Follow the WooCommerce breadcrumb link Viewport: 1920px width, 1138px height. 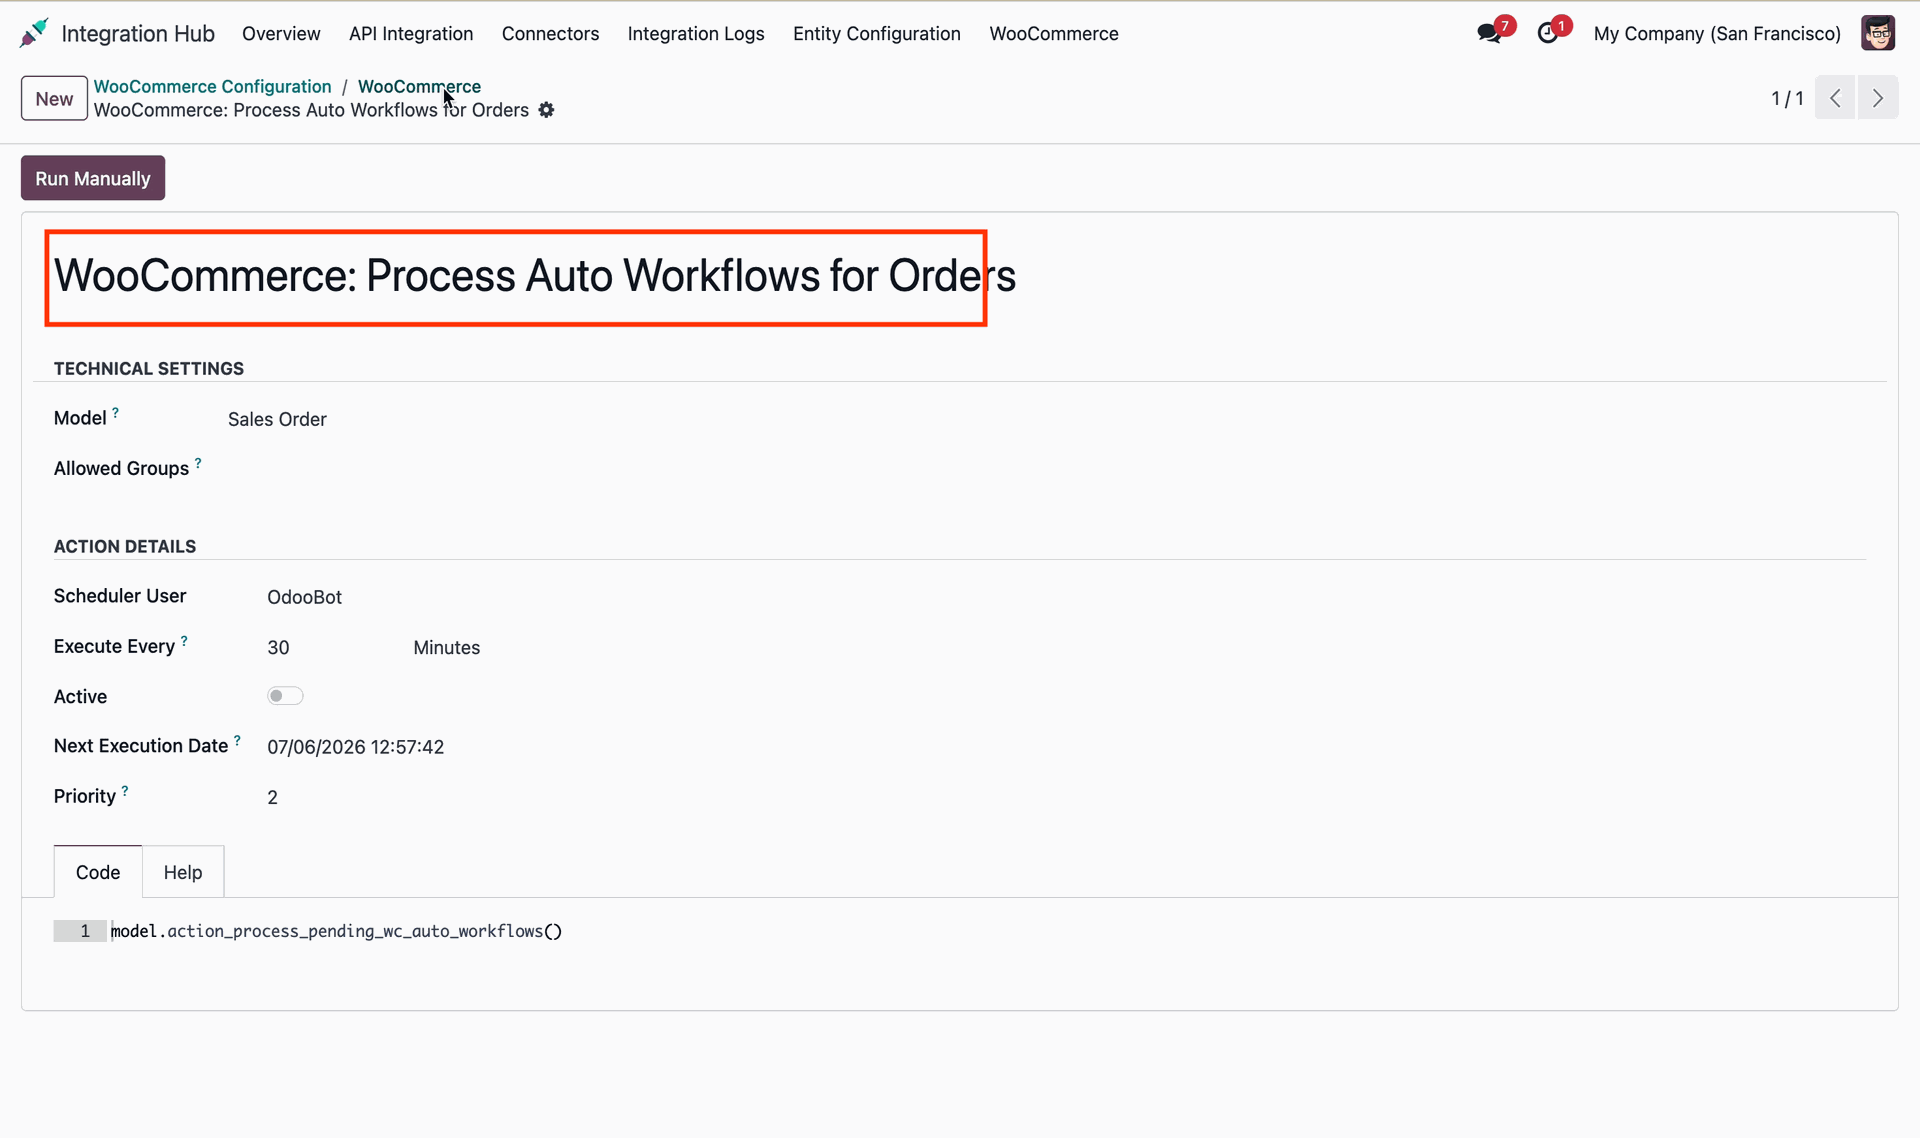pyautogui.click(x=419, y=86)
